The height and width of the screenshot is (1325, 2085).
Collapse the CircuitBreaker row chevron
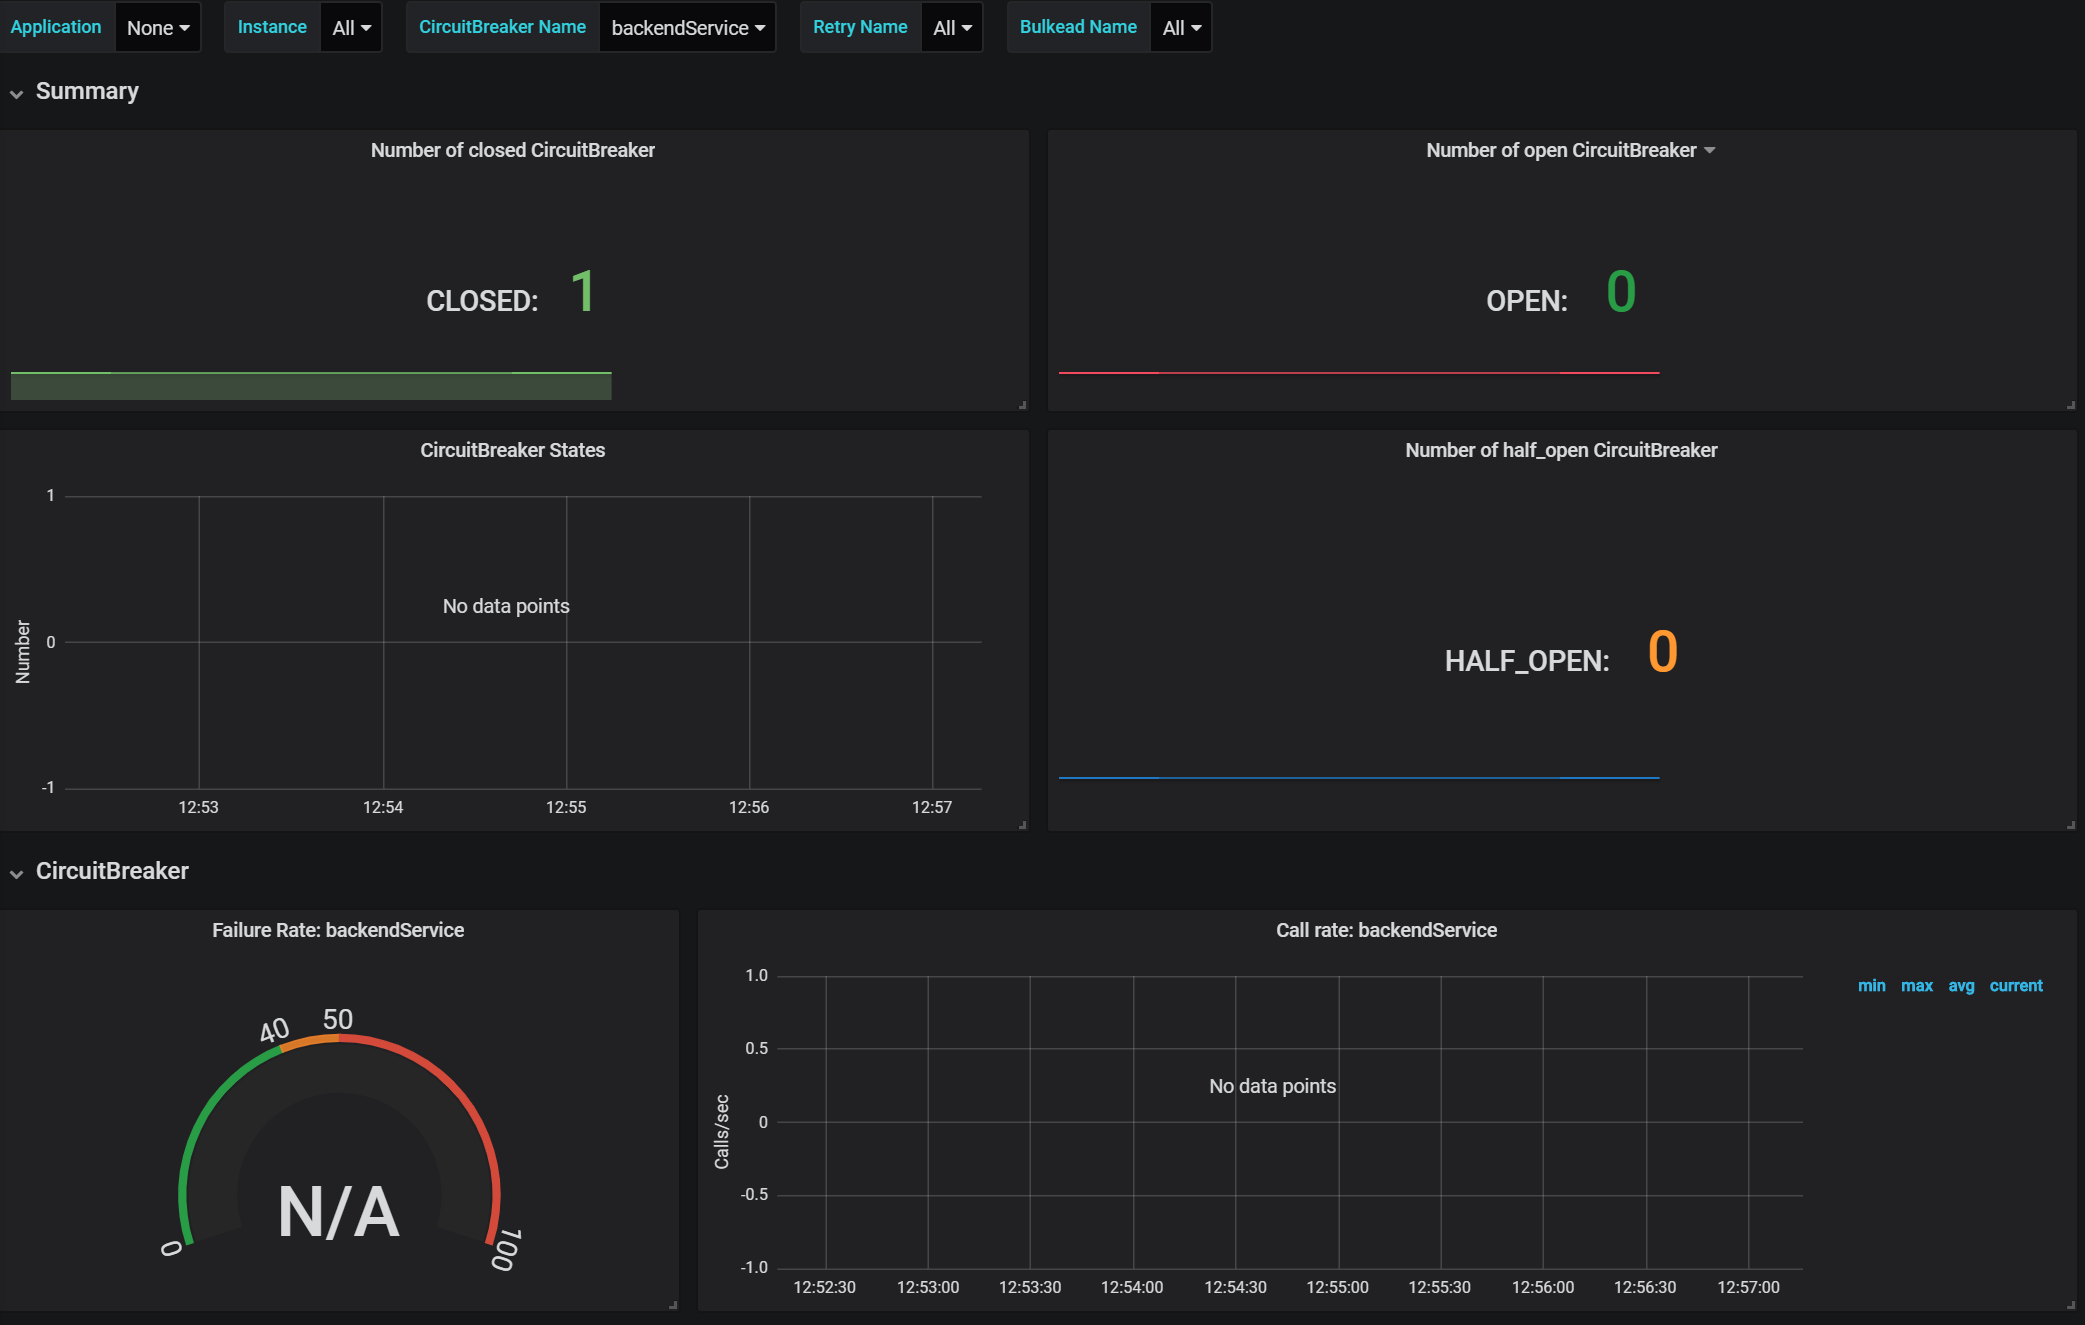click(16, 873)
